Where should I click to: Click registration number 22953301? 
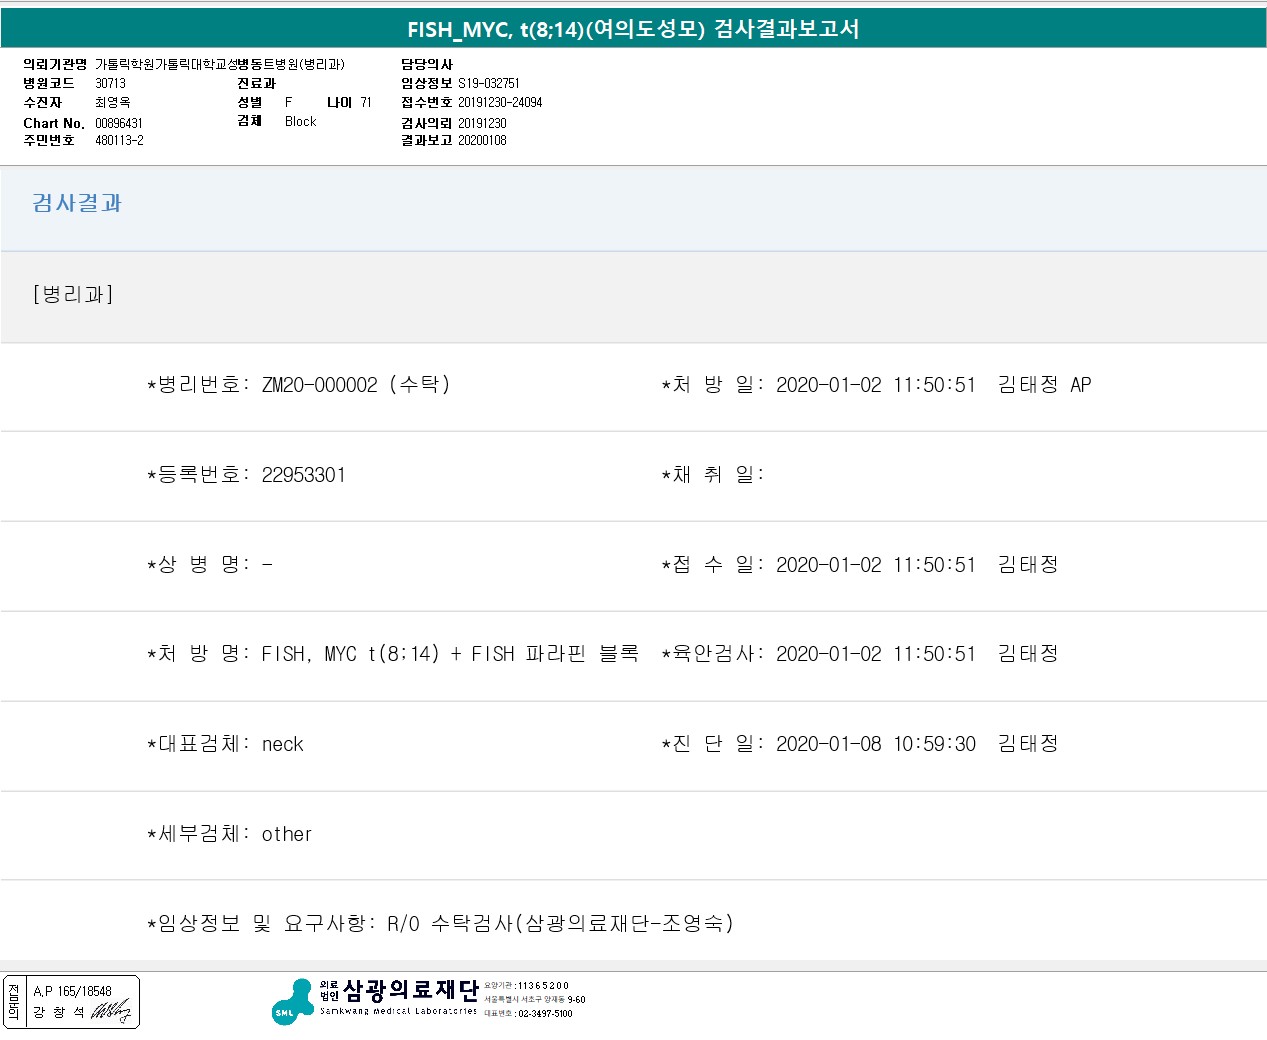[x=303, y=475]
